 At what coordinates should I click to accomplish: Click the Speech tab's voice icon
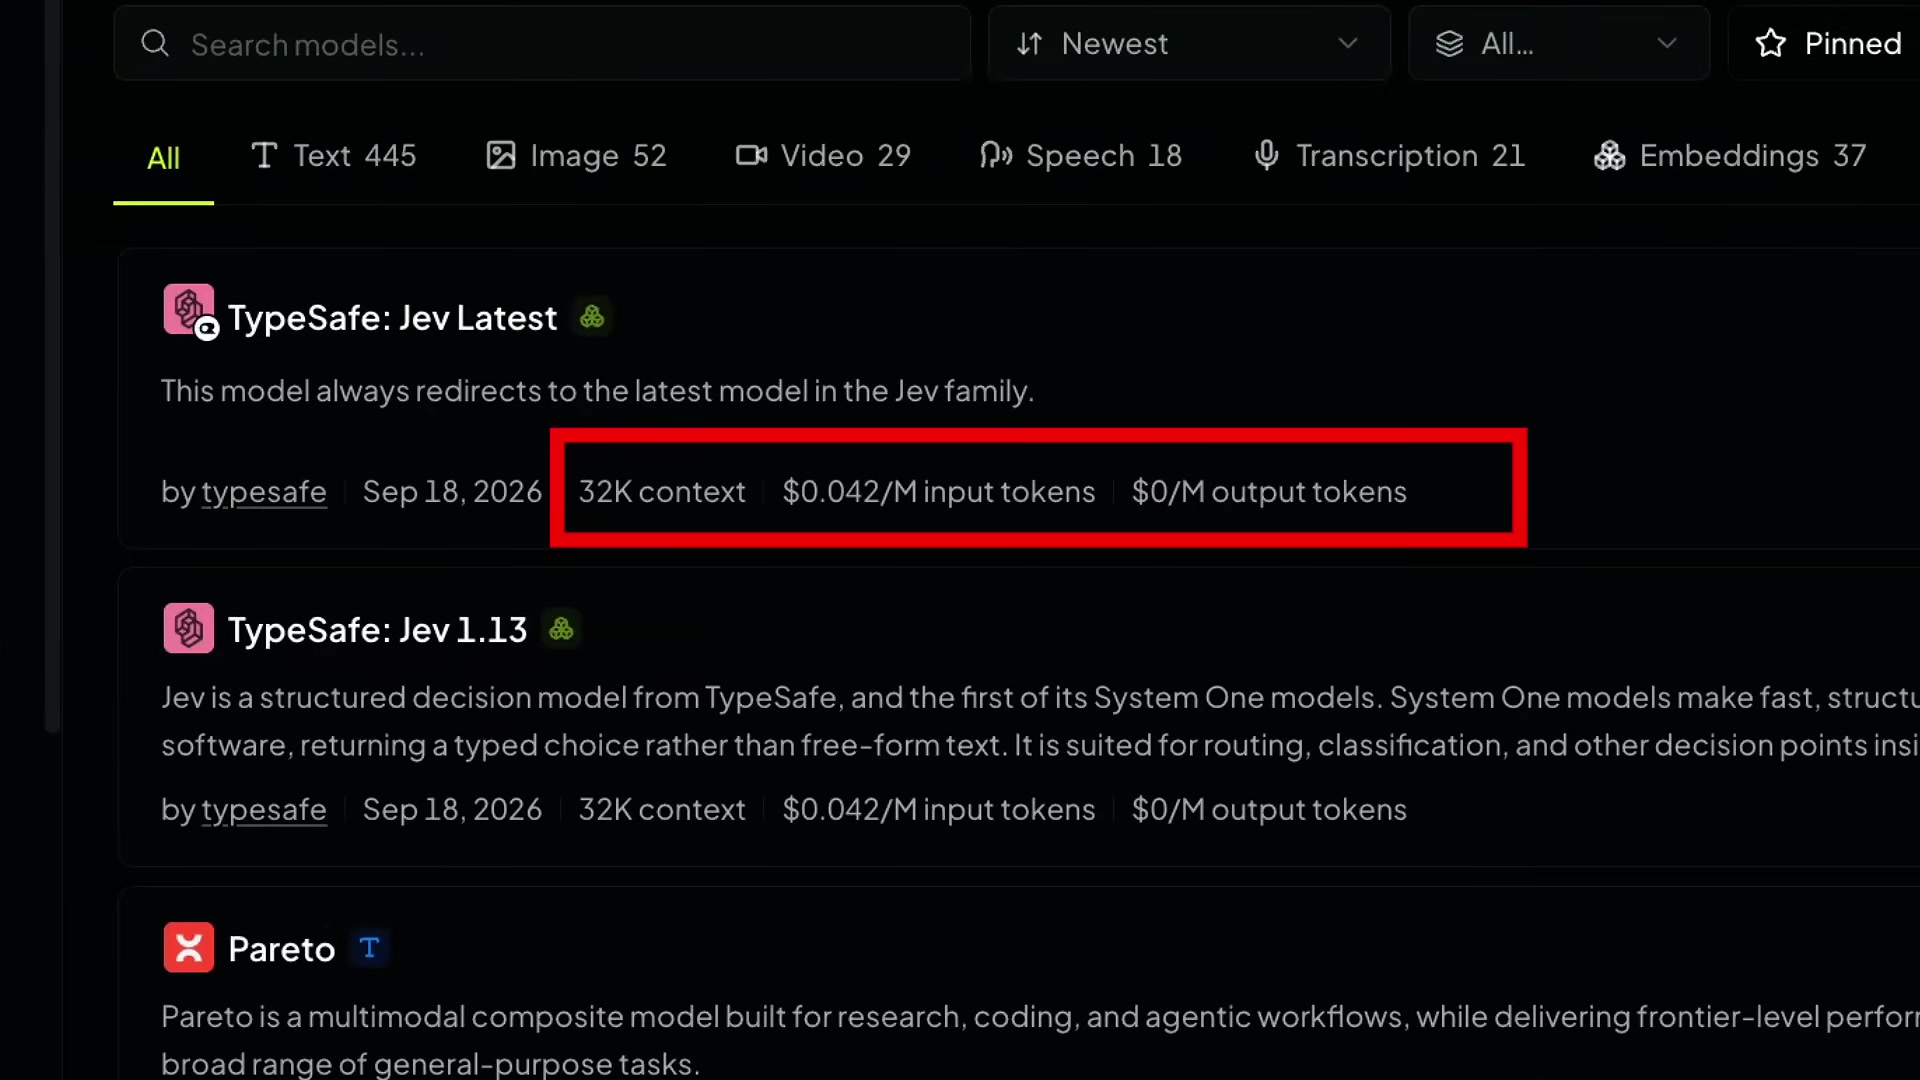pyautogui.click(x=996, y=155)
